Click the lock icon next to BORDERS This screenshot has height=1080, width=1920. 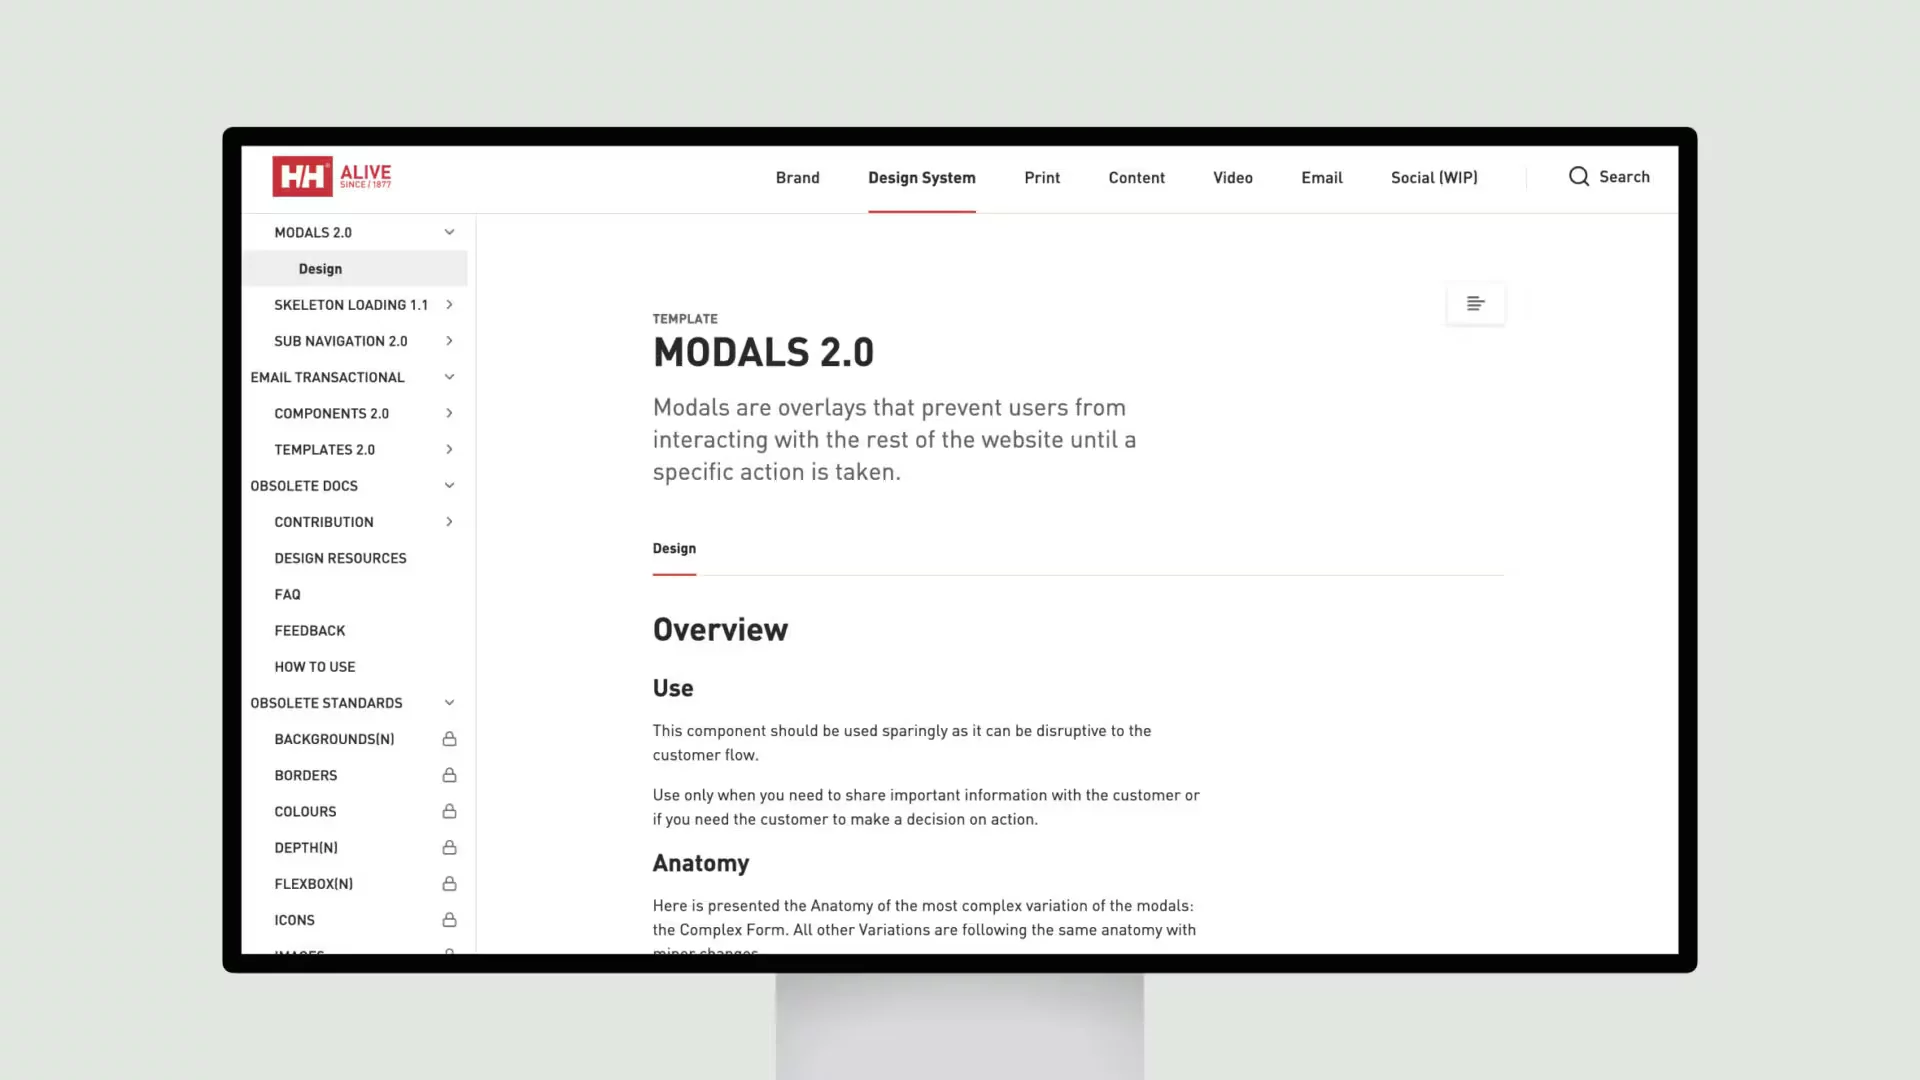448,774
